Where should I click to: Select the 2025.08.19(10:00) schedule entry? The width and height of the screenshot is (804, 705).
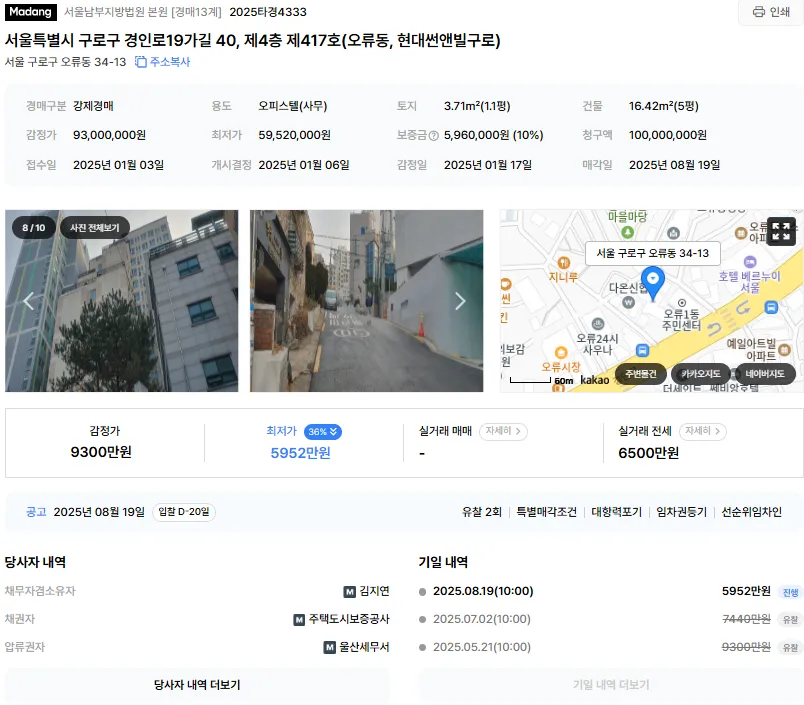[x=483, y=591]
